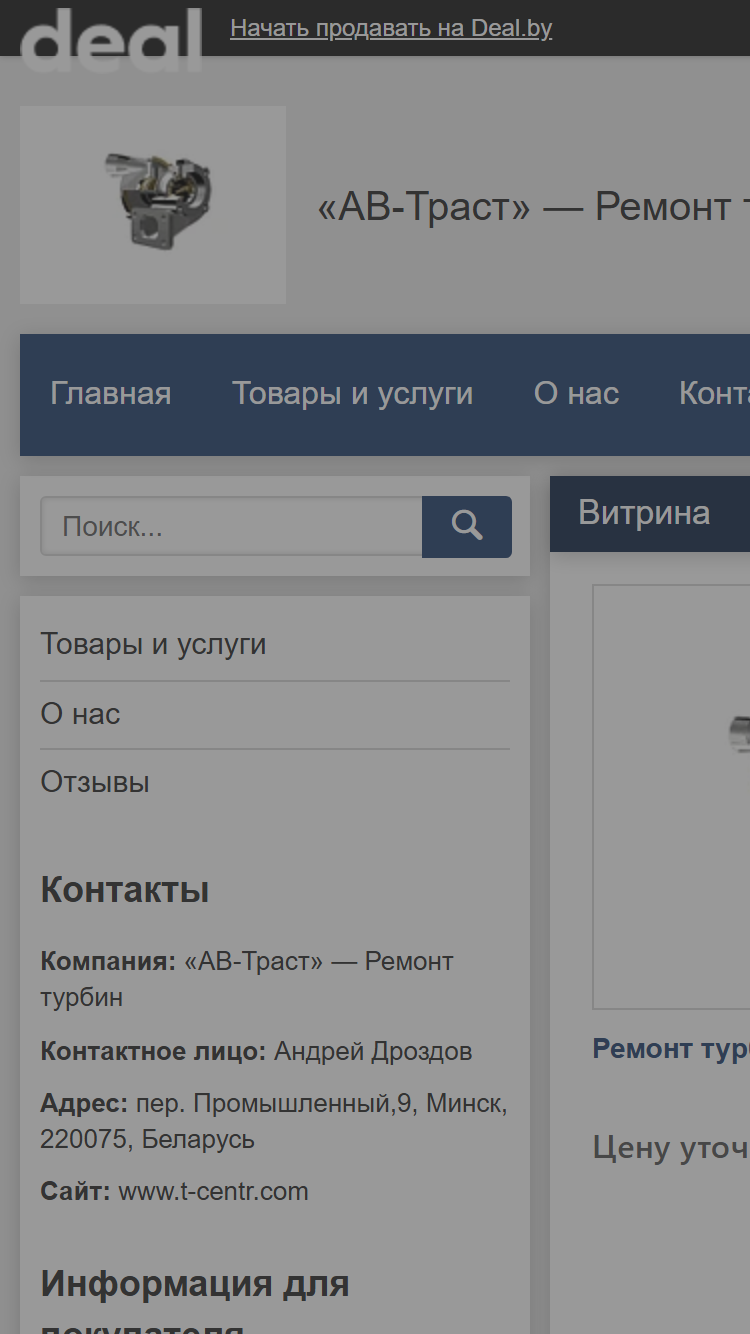The width and height of the screenshot is (750, 1334).
Task: Open the Главная menu item
Action: [111, 394]
